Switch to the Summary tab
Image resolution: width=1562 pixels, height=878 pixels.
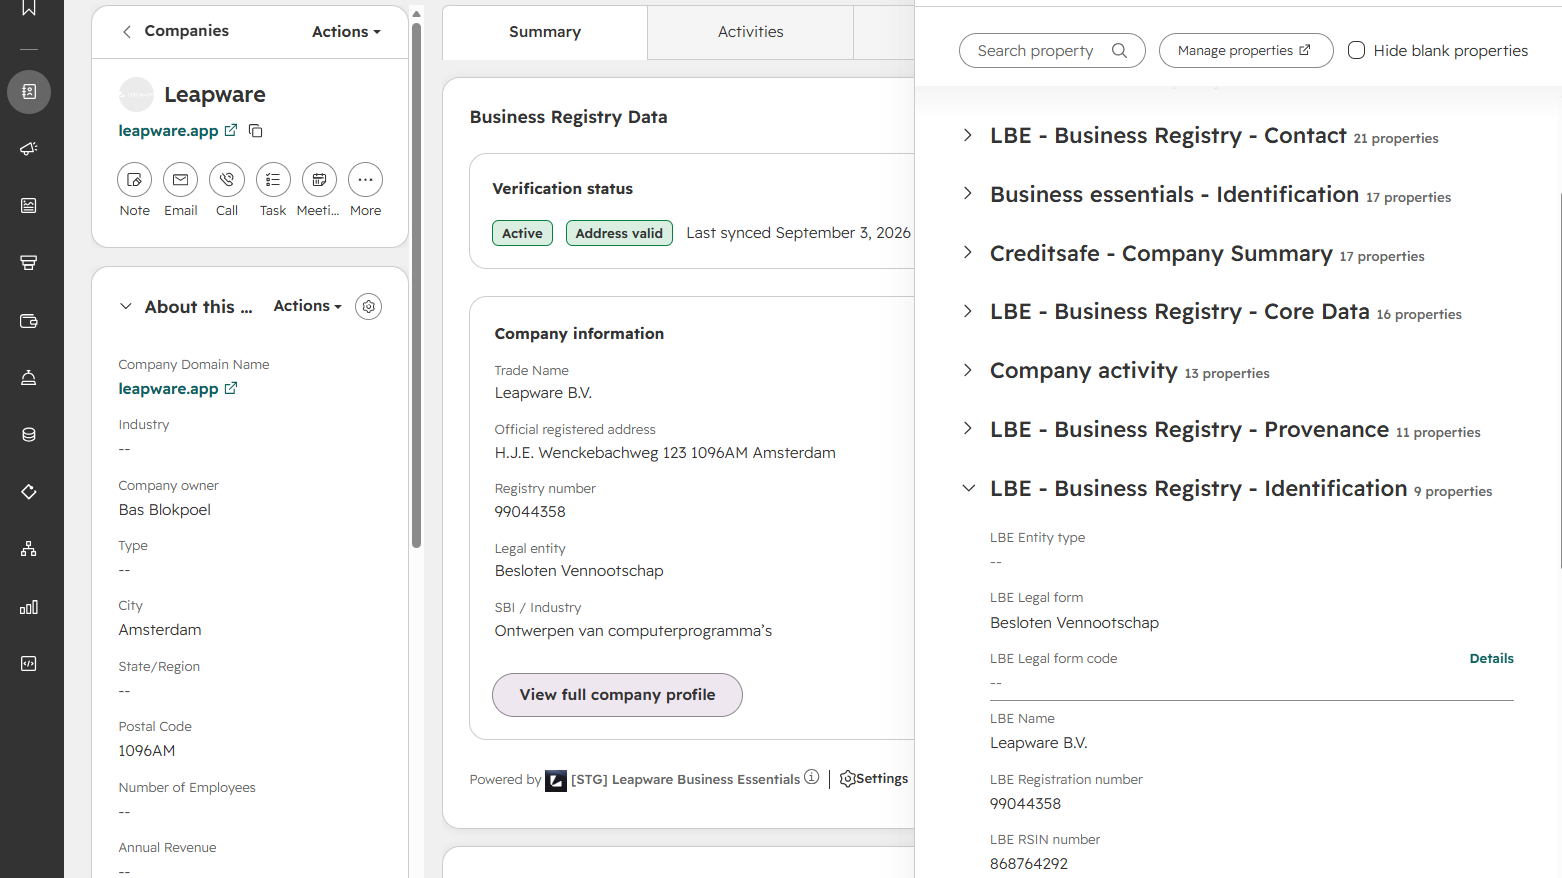coord(545,32)
